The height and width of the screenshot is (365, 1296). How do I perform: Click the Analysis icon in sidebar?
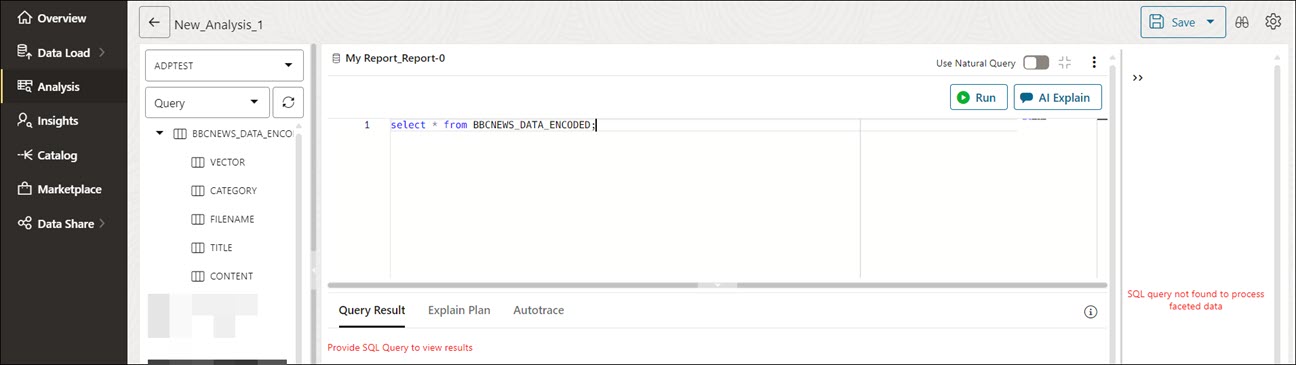pyautogui.click(x=25, y=87)
